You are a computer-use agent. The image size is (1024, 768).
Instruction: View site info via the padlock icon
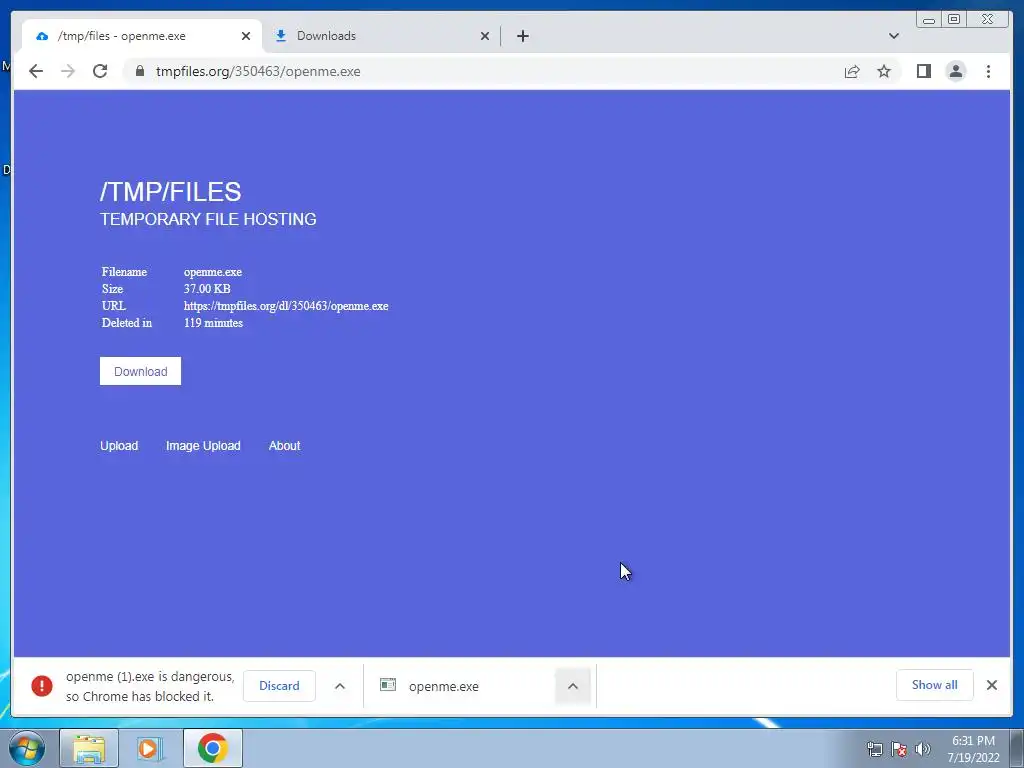(x=139, y=71)
